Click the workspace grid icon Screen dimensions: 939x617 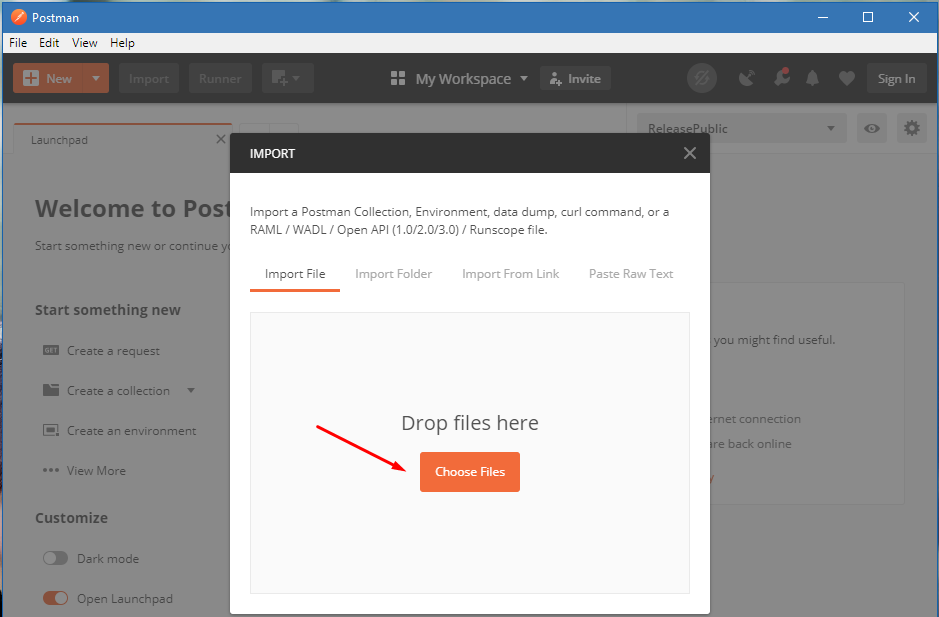(398, 78)
